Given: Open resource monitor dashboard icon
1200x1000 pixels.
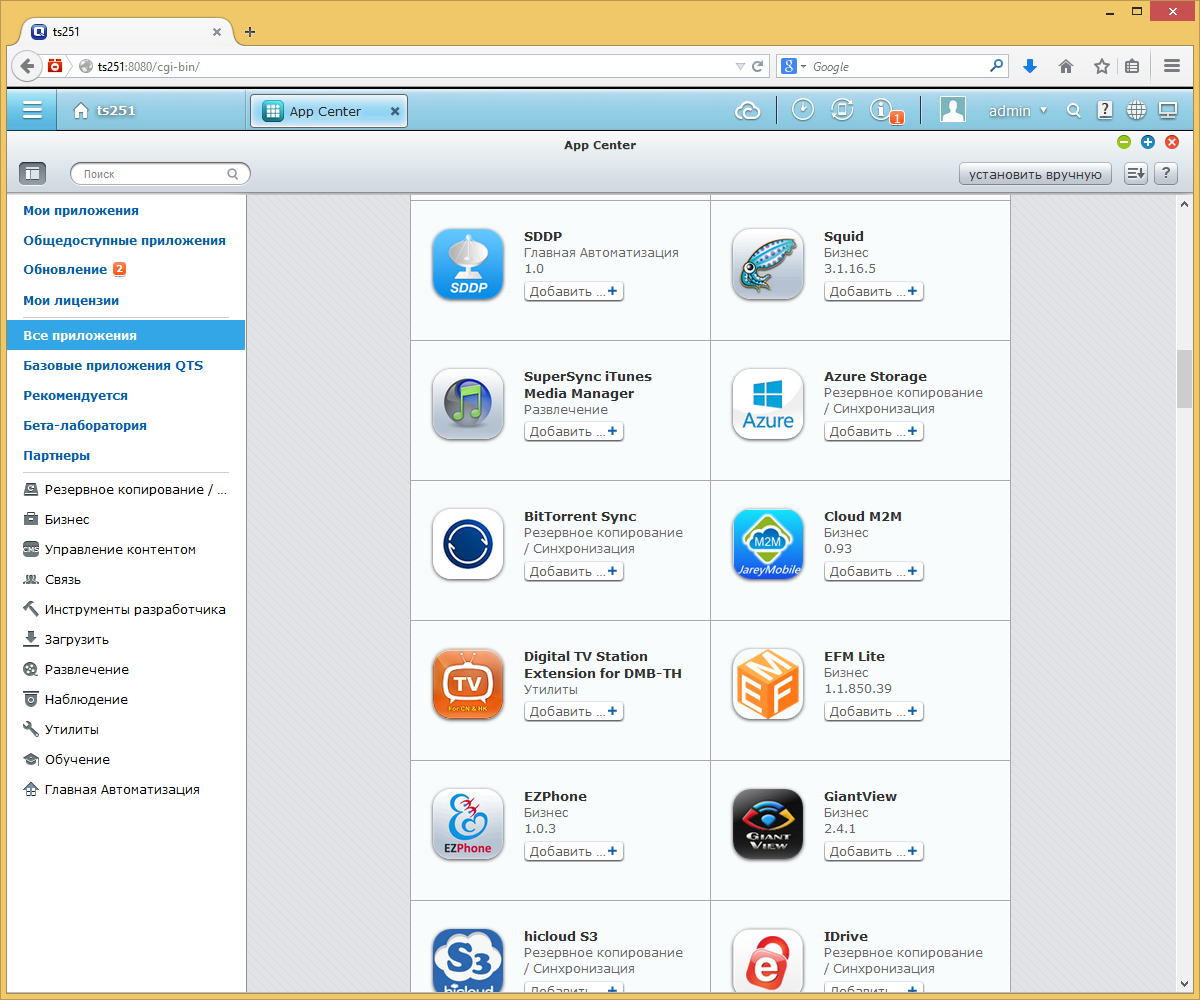Looking at the screenshot, I should pos(1167,110).
